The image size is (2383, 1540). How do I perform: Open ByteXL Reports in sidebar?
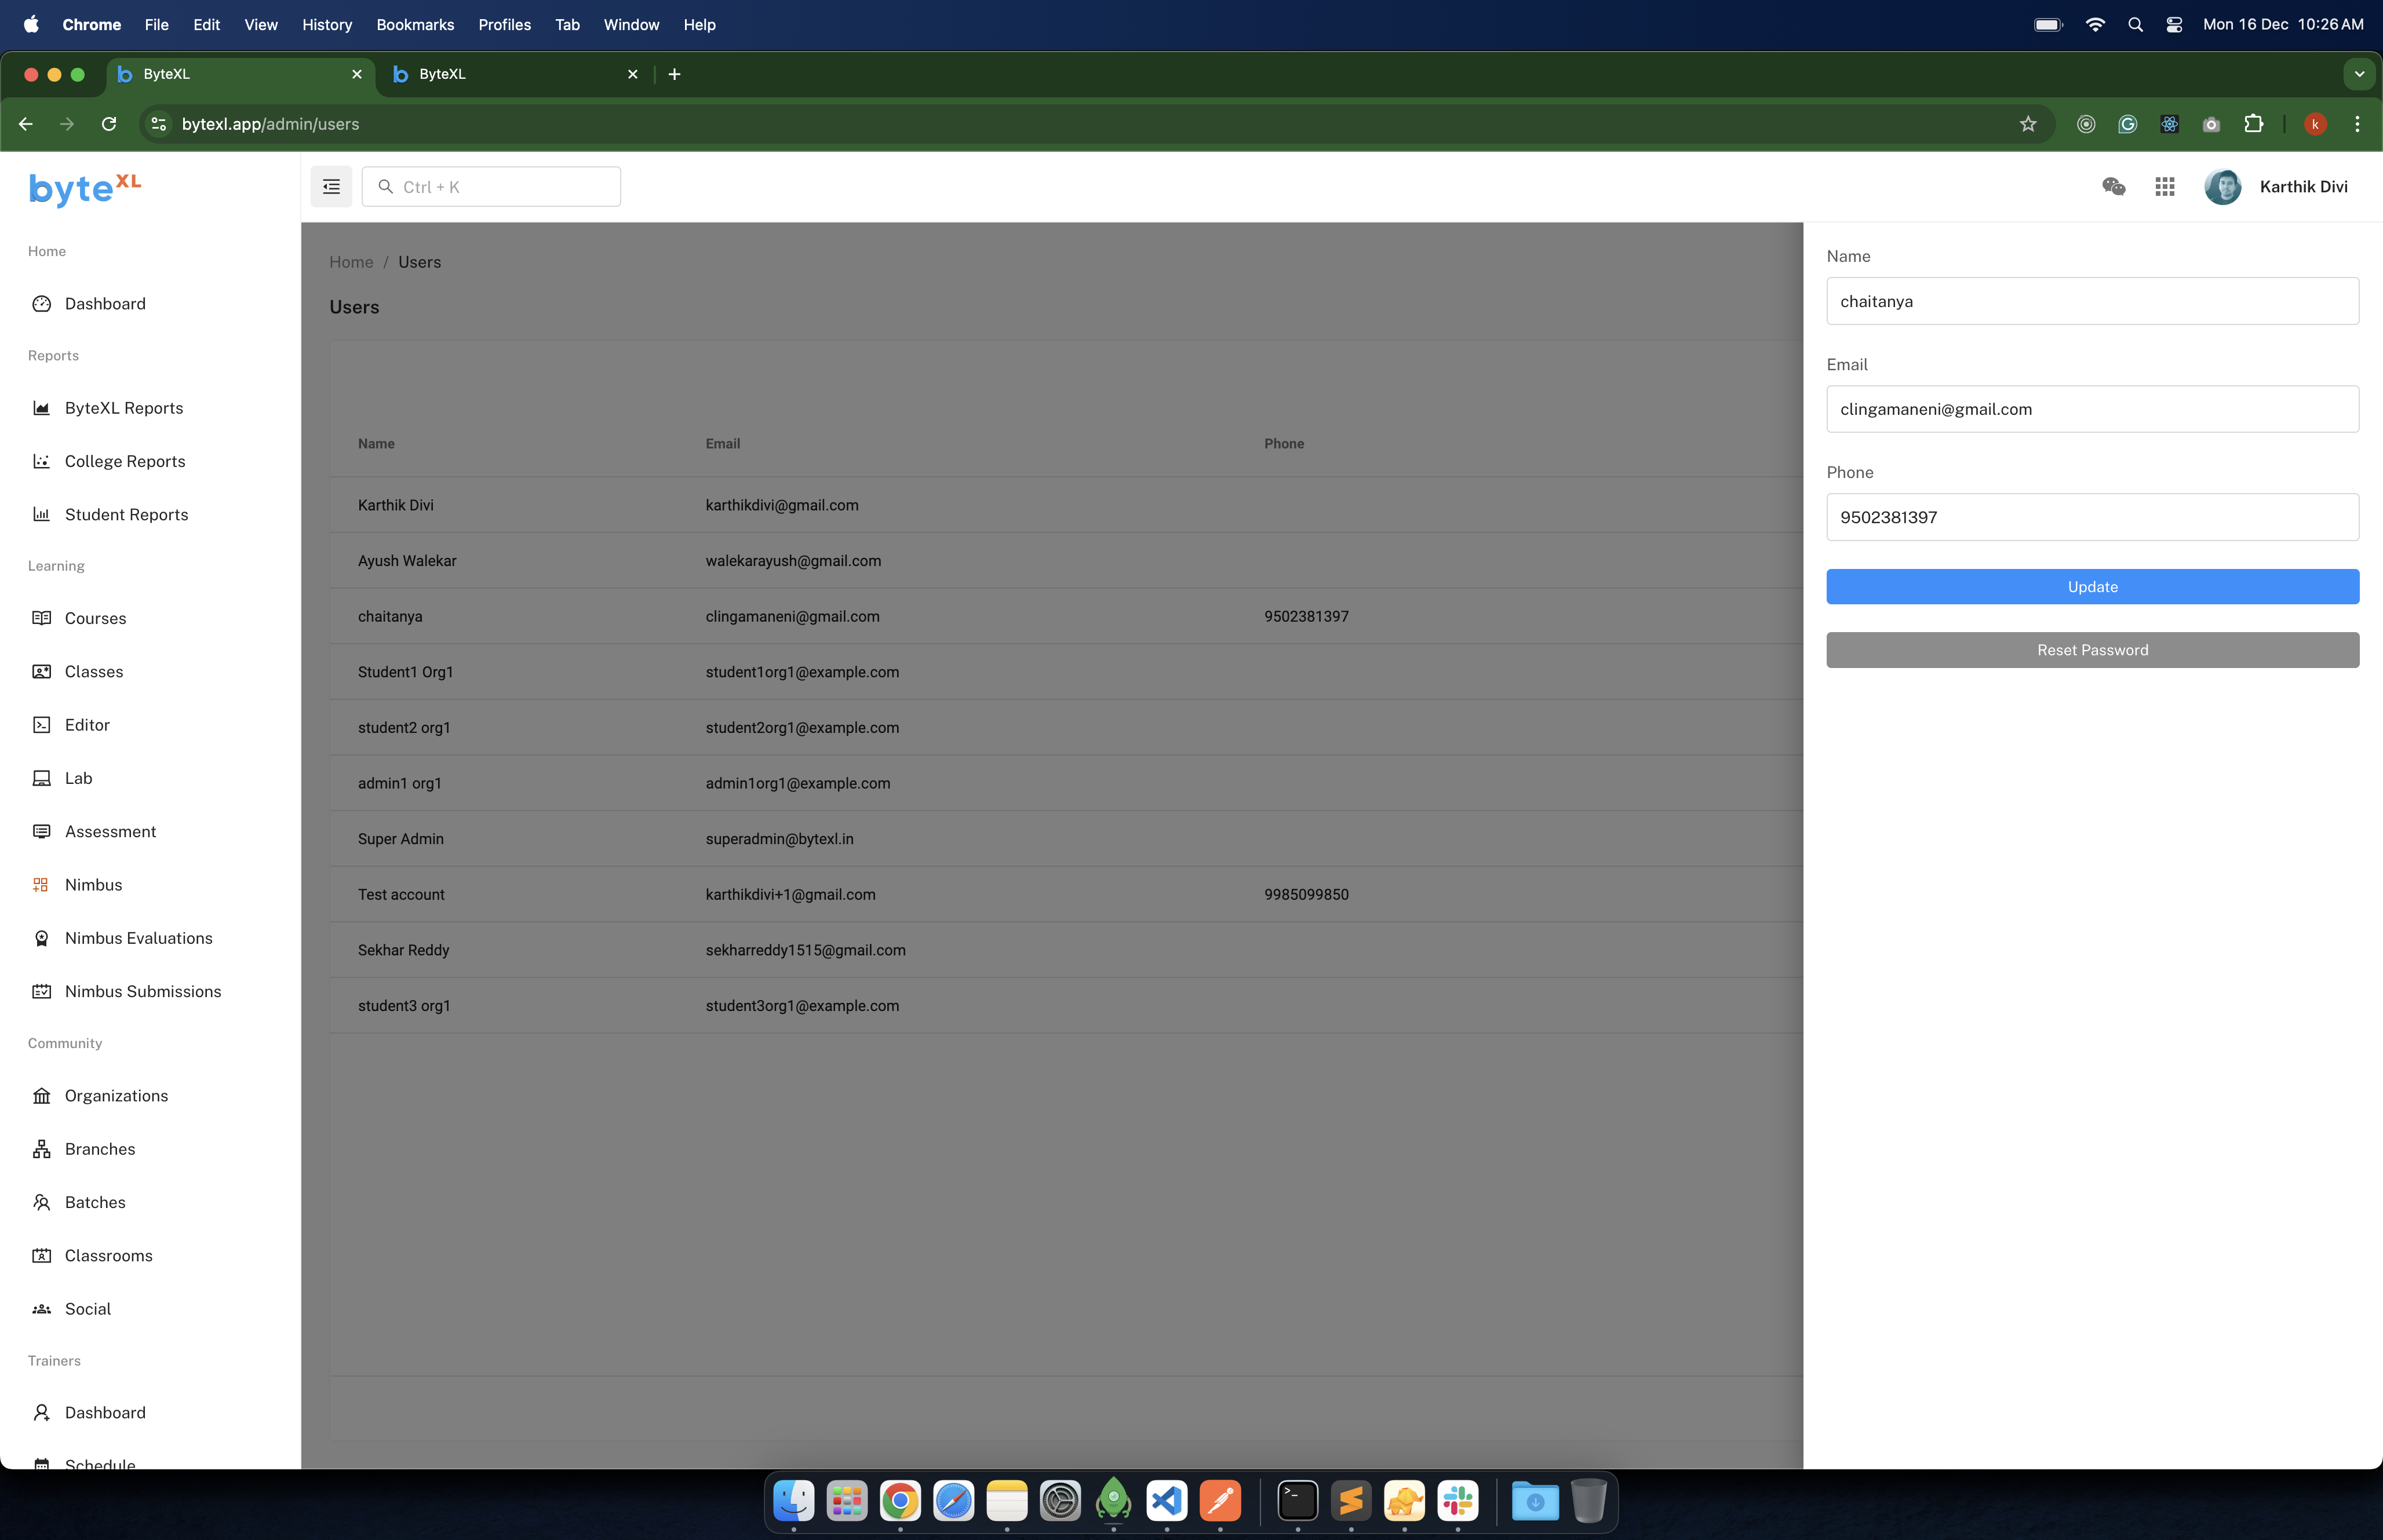(124, 408)
